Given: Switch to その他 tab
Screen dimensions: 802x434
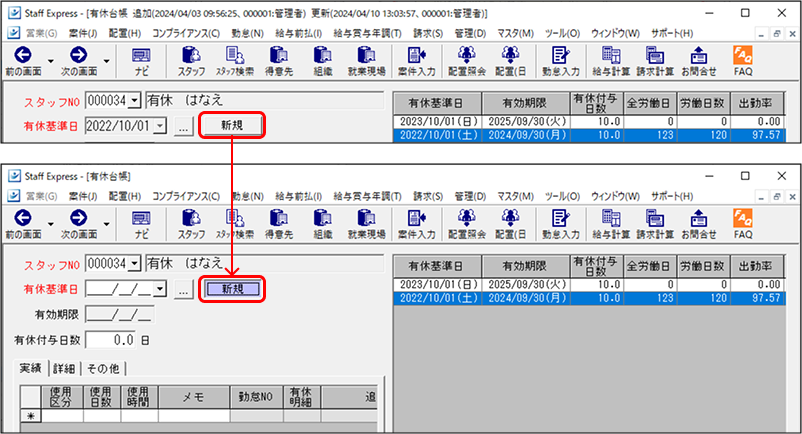Looking at the screenshot, I should 103,369.
